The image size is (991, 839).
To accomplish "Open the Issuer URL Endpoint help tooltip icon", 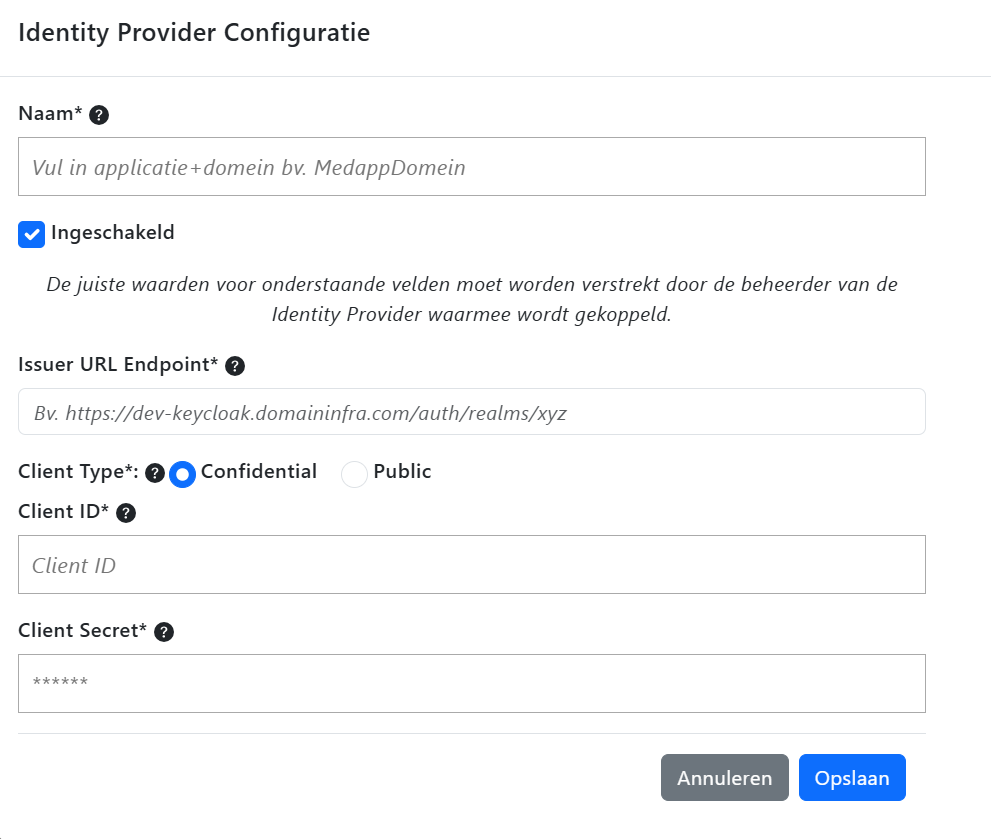I will coord(235,366).
